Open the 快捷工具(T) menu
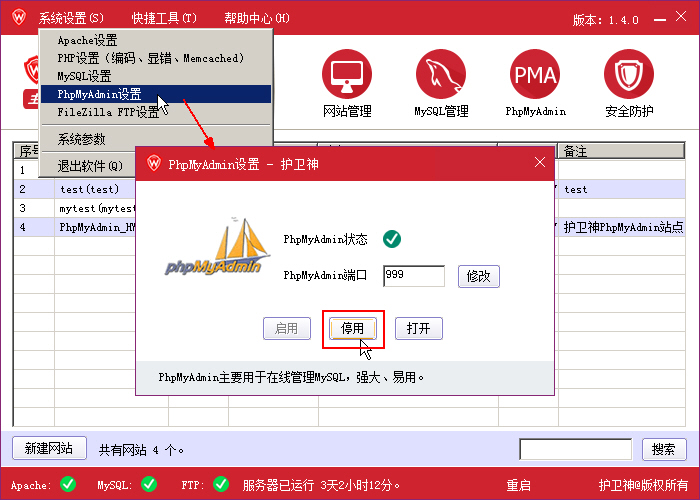The height and width of the screenshot is (500, 700). (x=164, y=18)
